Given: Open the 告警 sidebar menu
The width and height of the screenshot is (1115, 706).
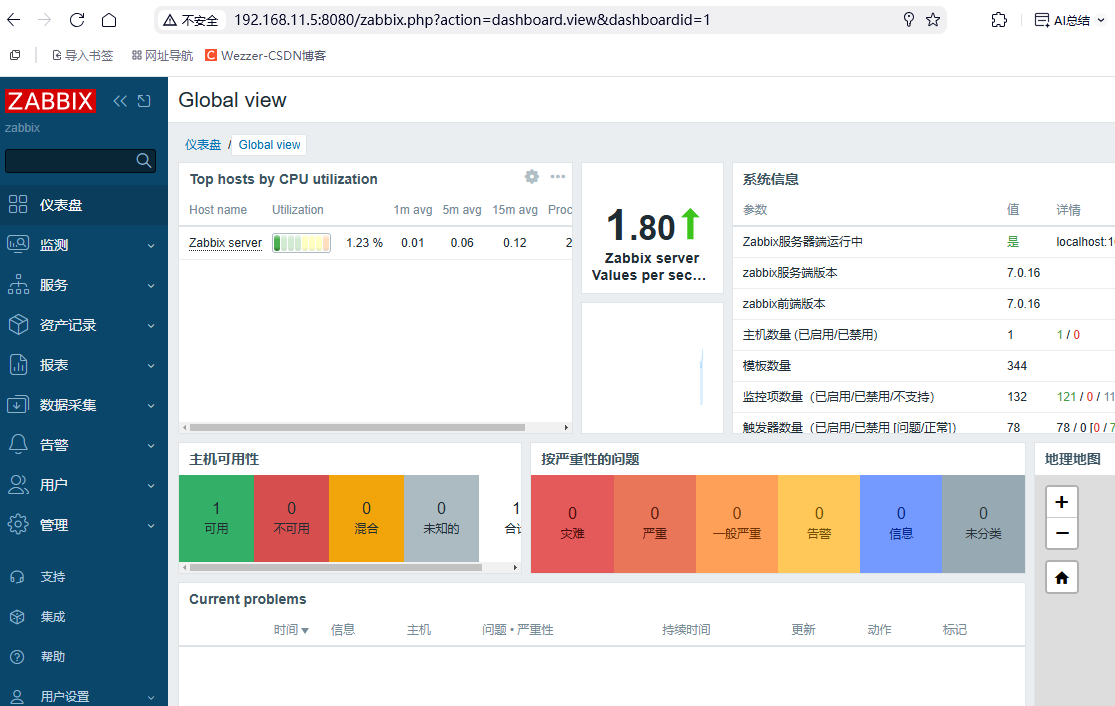Looking at the screenshot, I should click(x=84, y=444).
